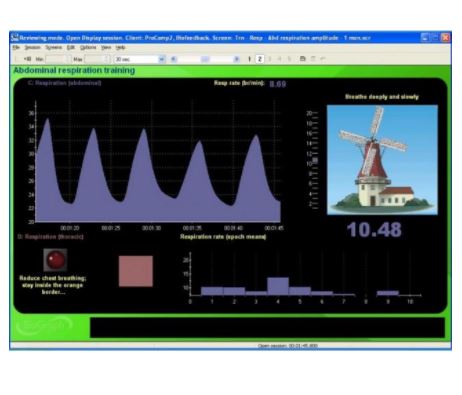Click the session scrollbar right arrow

(x=237, y=59)
